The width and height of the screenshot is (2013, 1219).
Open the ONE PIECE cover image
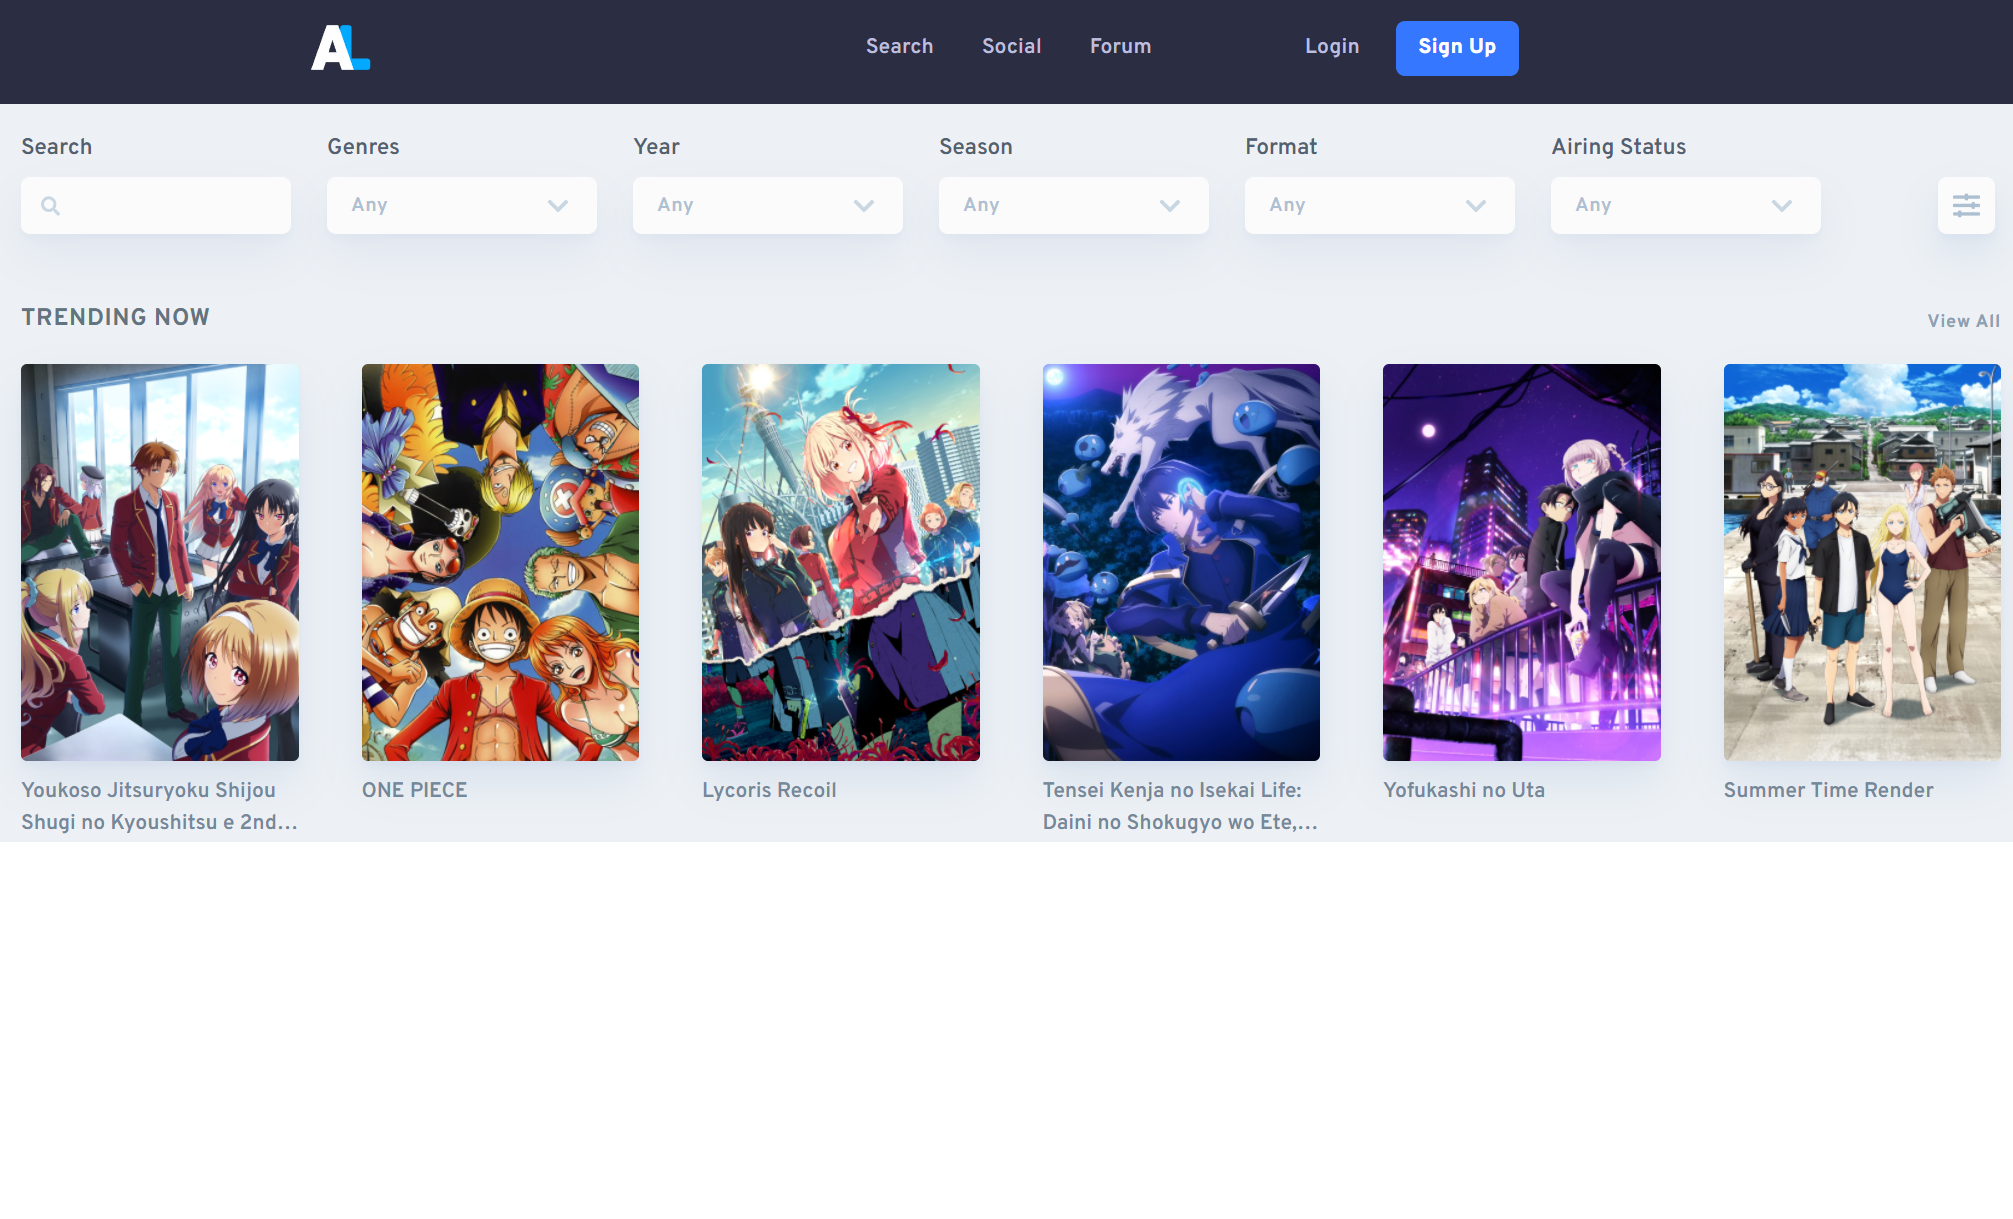coord(500,562)
